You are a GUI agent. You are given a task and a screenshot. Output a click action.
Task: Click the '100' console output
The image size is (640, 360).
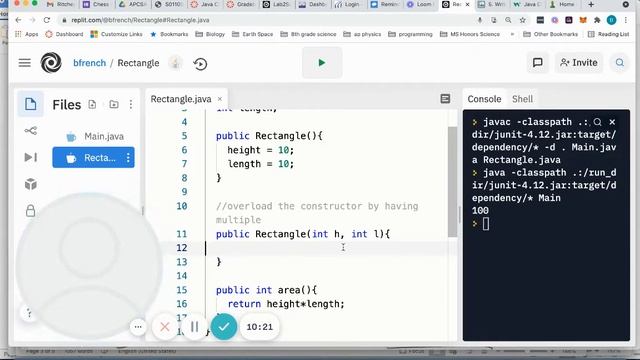point(480,211)
